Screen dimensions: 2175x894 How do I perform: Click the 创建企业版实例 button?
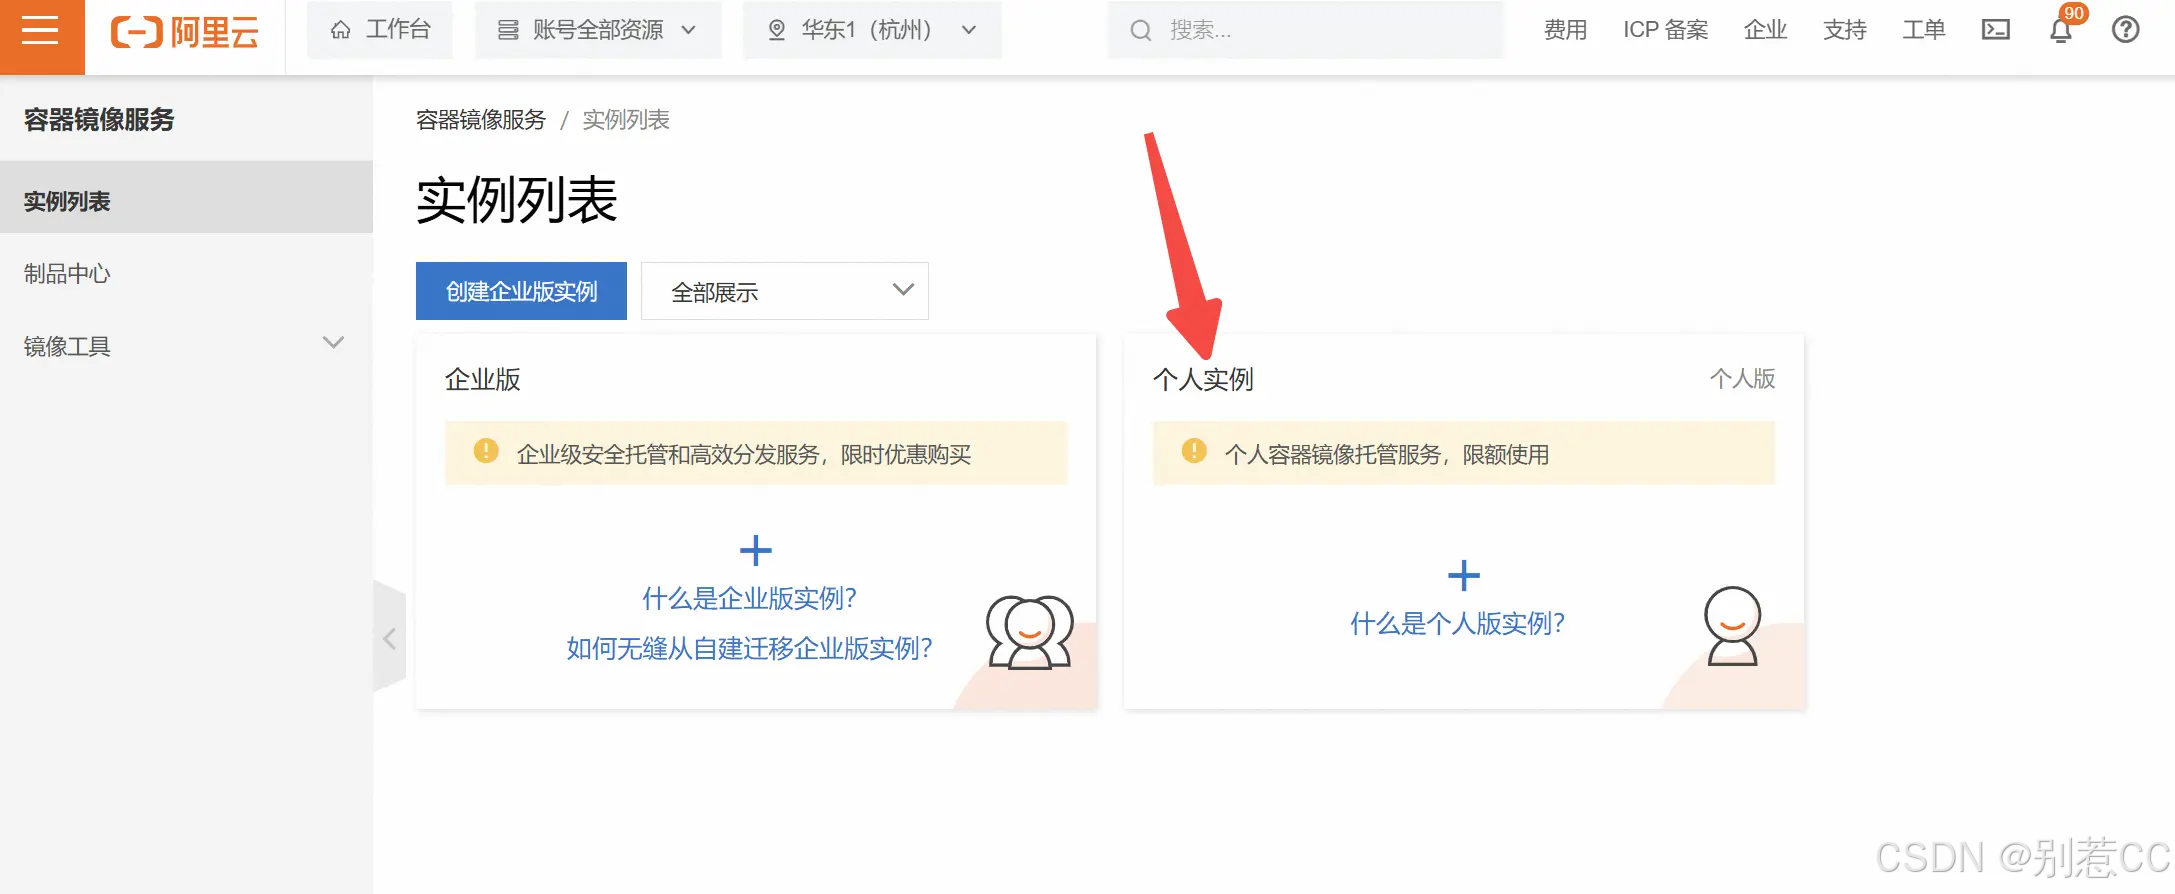[521, 291]
